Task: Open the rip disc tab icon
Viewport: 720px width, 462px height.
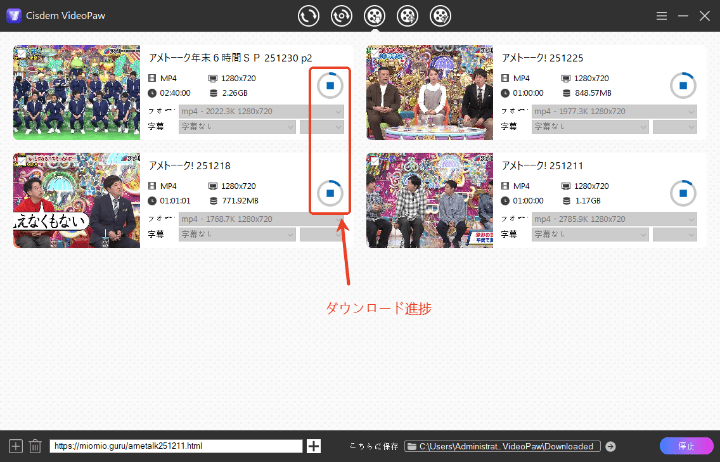Action: 341,16
